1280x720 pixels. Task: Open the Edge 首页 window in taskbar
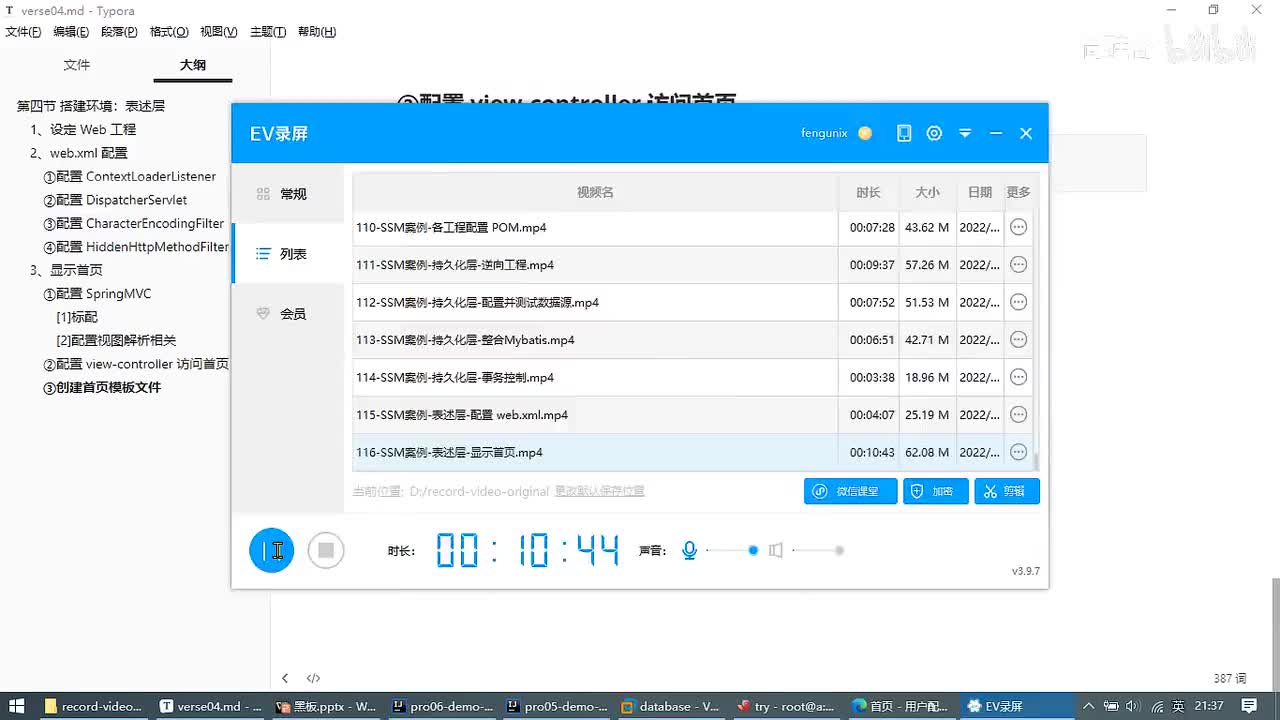coord(900,706)
